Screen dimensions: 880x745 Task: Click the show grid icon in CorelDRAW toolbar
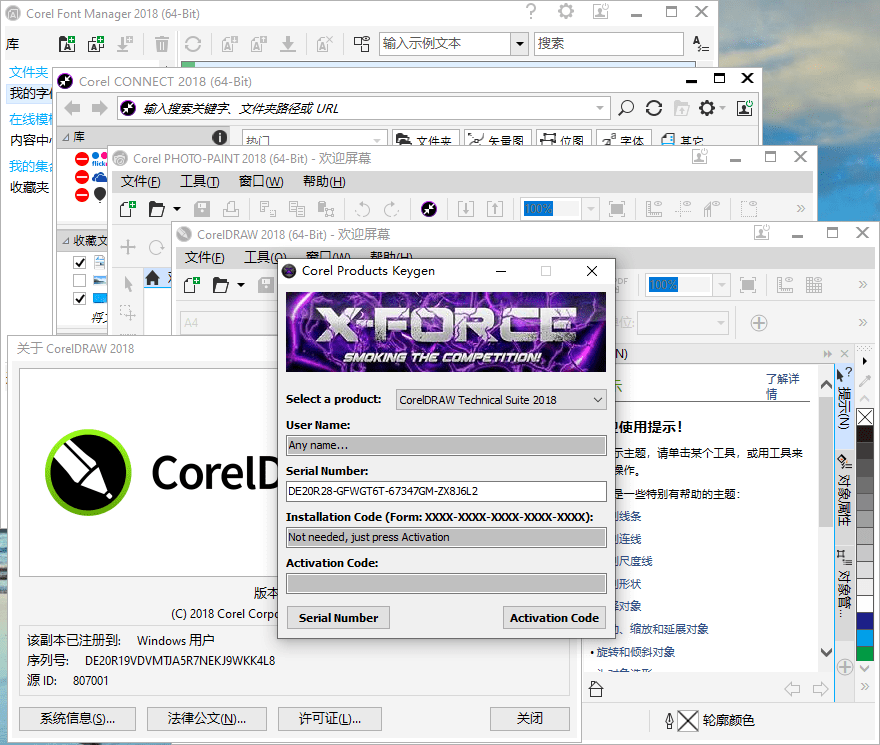(814, 285)
